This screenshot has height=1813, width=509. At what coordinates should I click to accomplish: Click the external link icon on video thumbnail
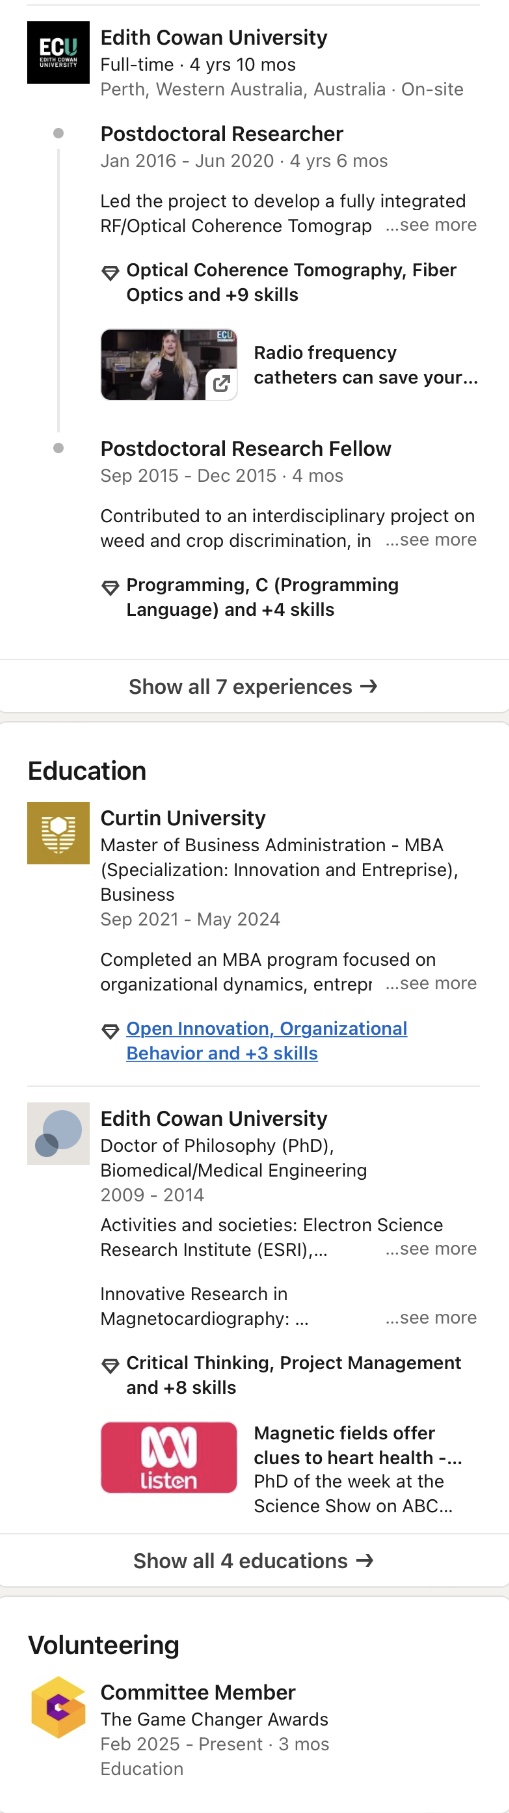tap(221, 383)
